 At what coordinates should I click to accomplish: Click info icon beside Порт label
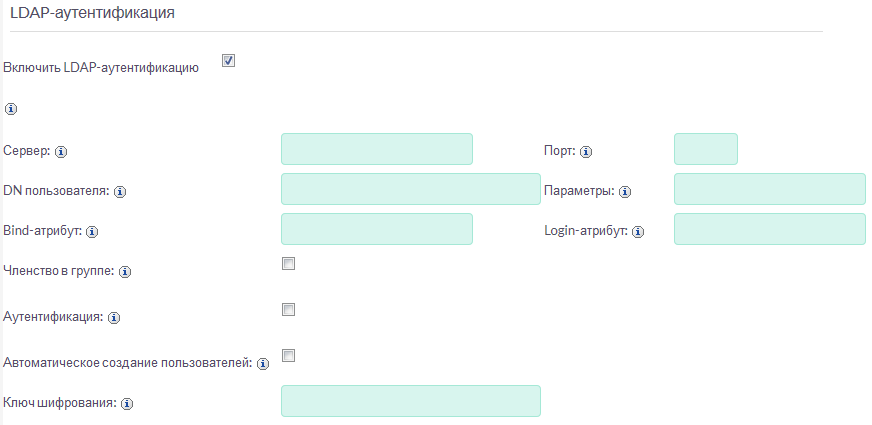coord(586,152)
